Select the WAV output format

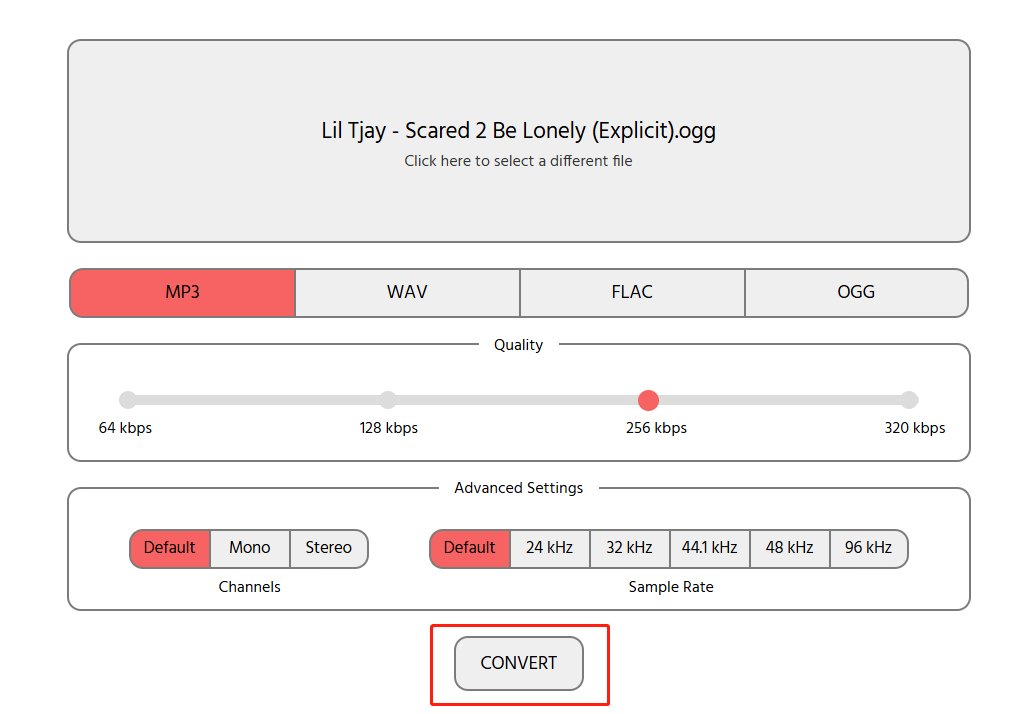click(407, 292)
